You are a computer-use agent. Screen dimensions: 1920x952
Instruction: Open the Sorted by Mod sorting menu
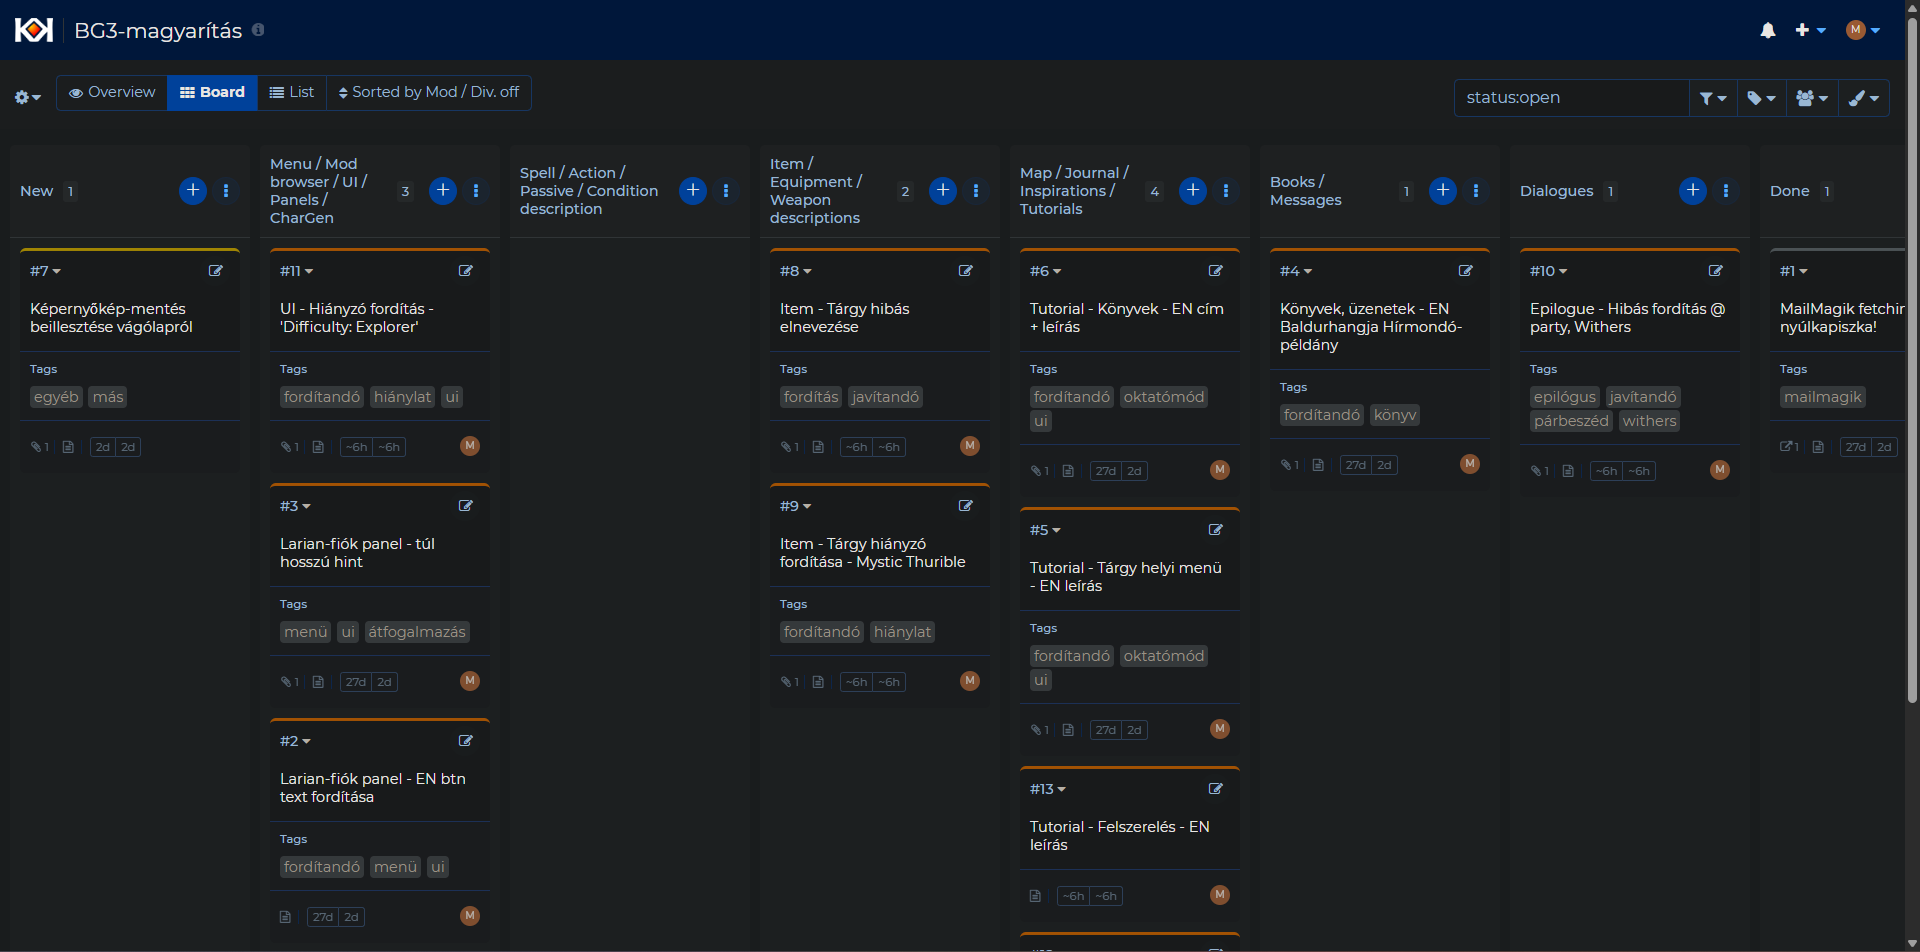click(x=429, y=92)
